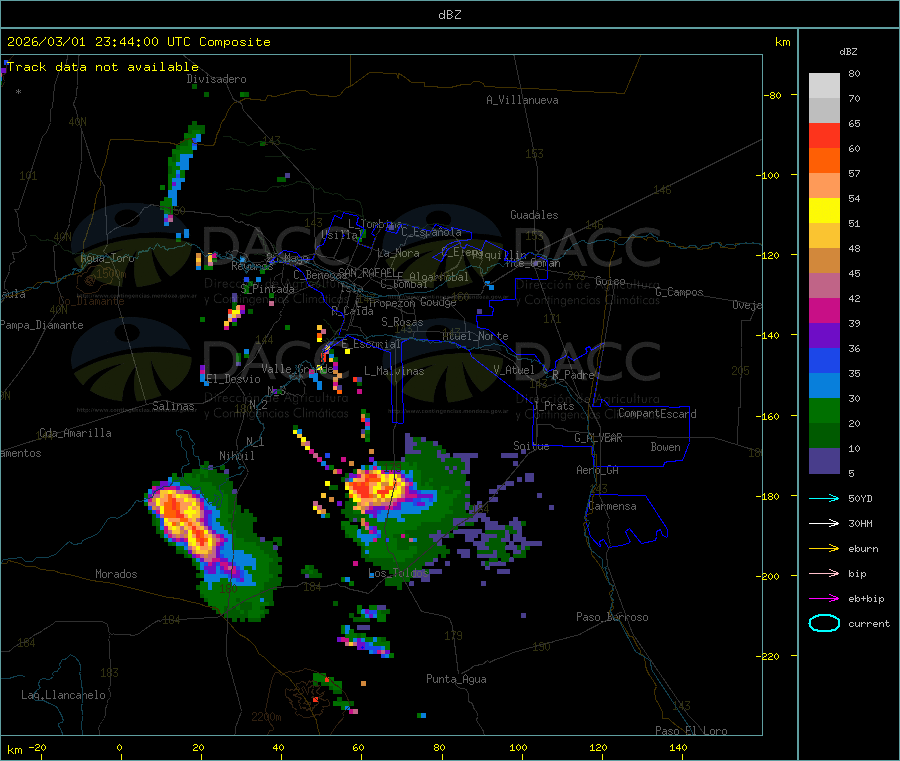Click the 'Atuel_Norte' map label
Viewport: 900px width, 761px height.
pos(475,336)
